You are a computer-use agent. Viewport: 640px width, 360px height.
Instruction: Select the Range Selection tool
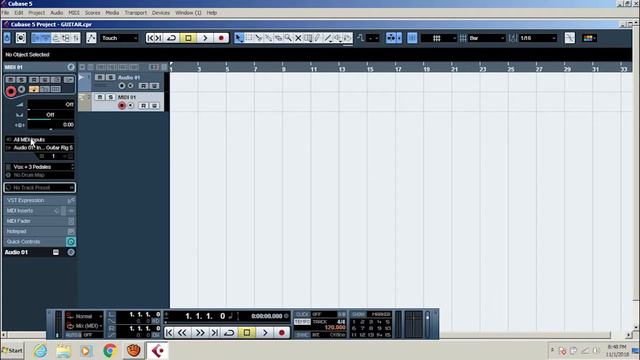[x=249, y=38]
